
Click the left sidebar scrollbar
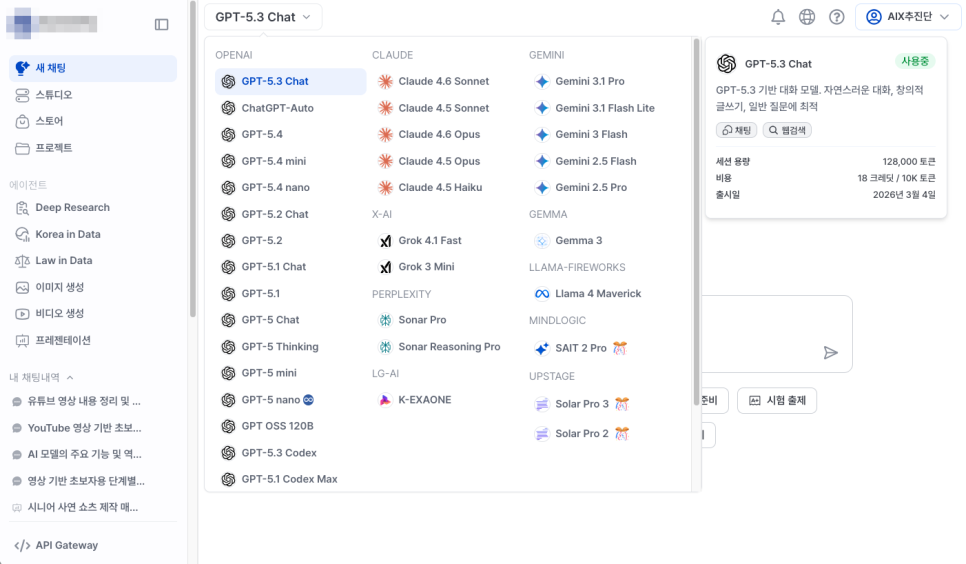192,160
